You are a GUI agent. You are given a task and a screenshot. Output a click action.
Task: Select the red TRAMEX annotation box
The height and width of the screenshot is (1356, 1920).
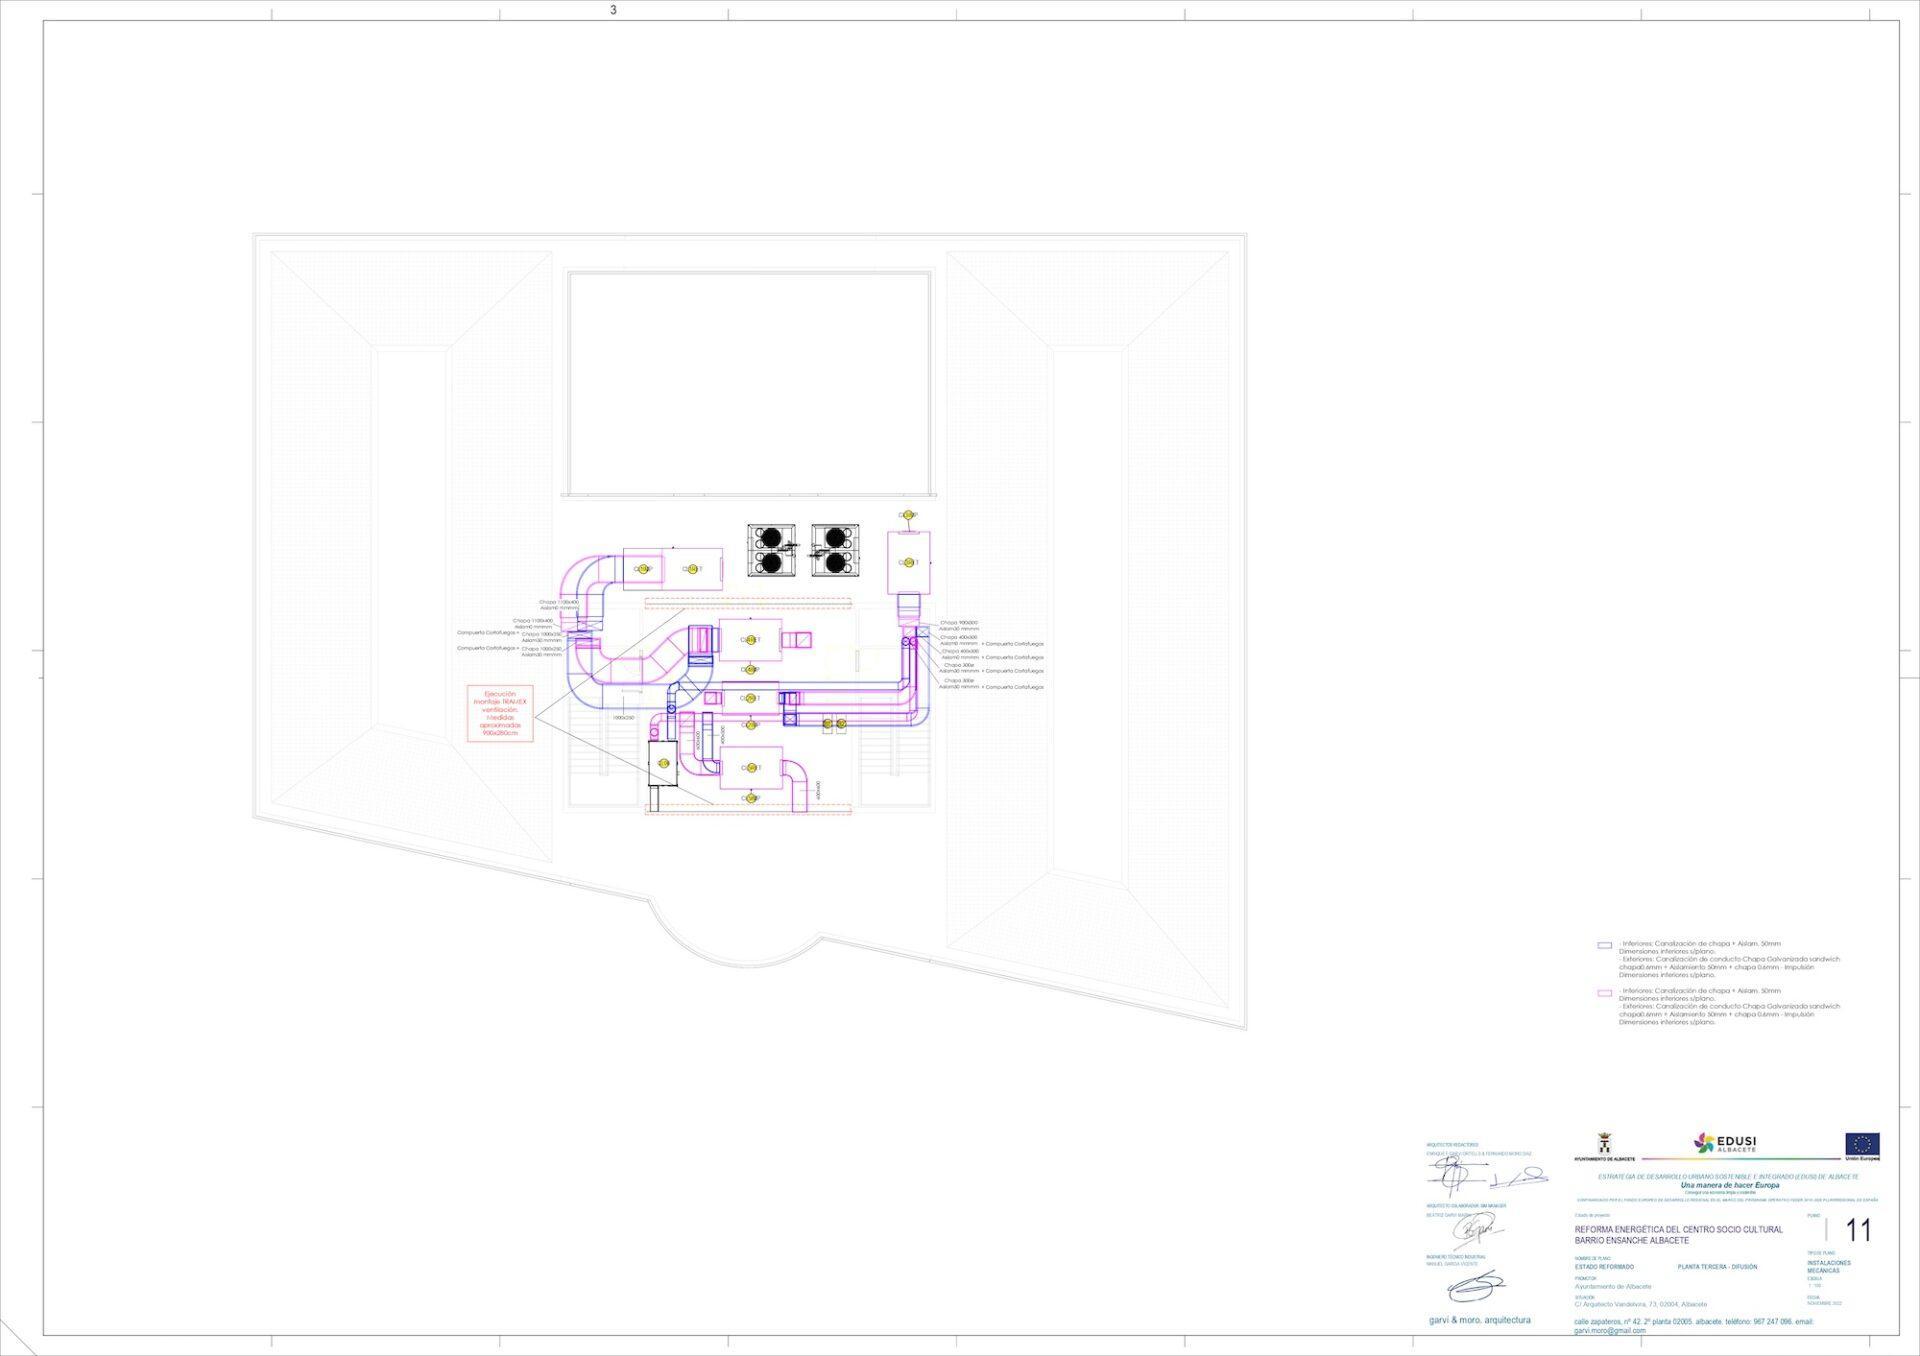pos(500,713)
